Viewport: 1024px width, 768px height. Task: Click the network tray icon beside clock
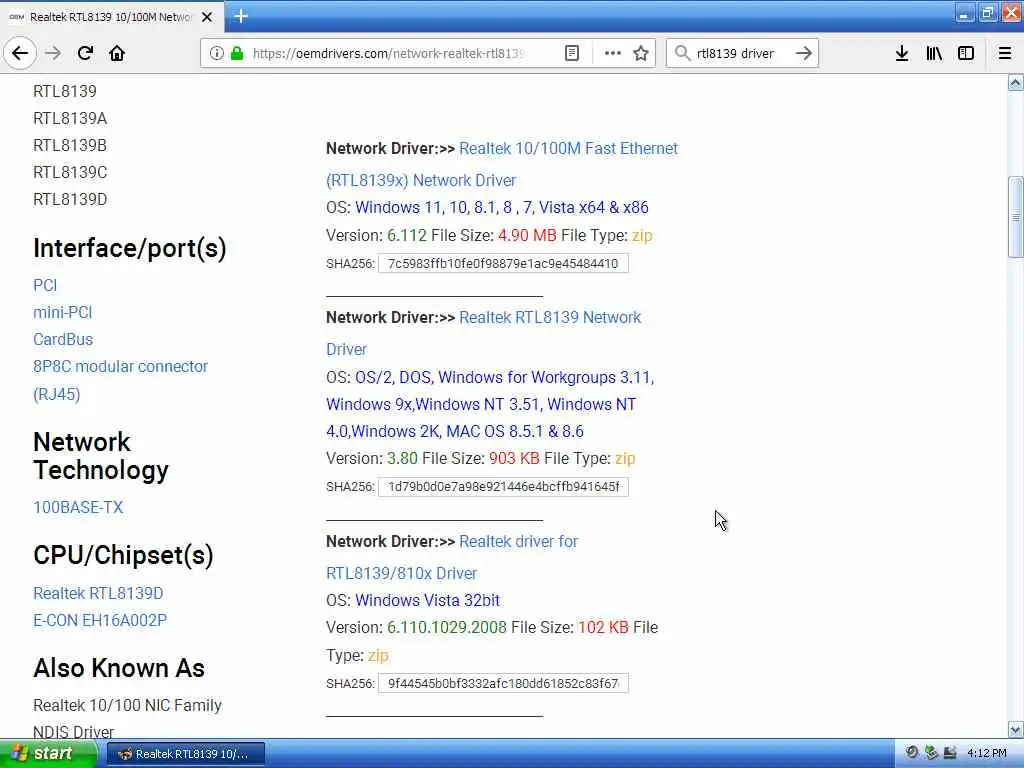click(x=950, y=753)
